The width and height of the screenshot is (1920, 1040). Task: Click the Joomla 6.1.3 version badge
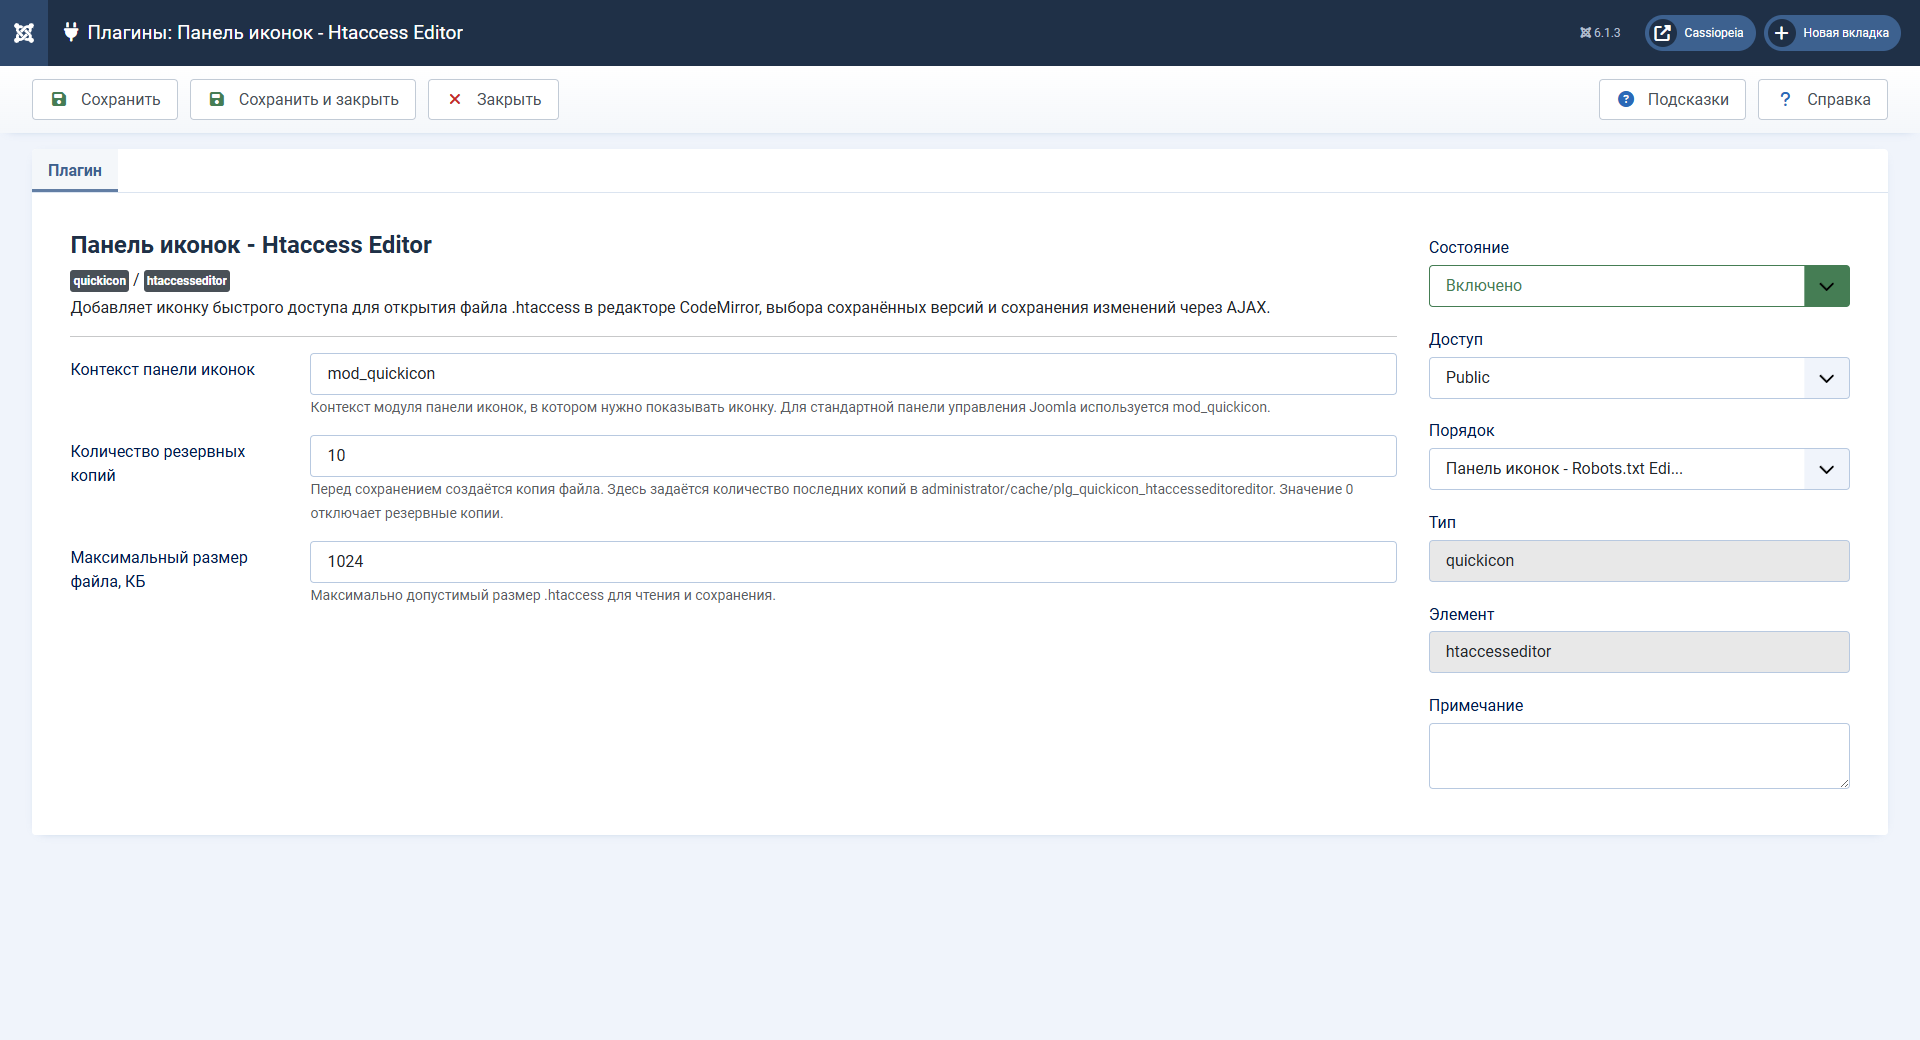[1600, 33]
